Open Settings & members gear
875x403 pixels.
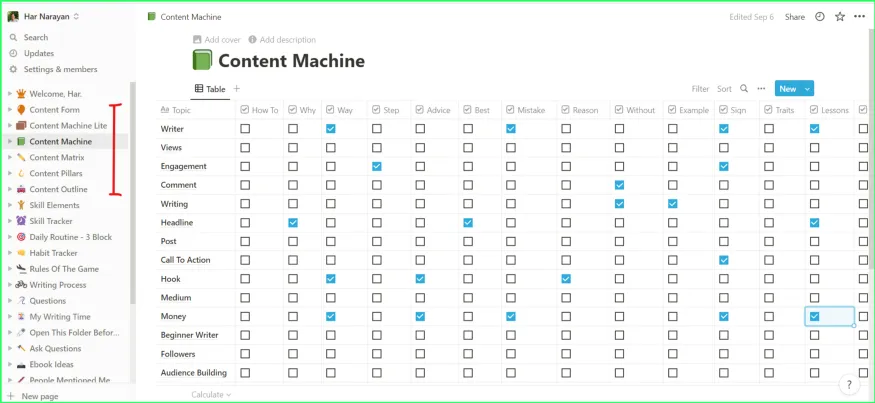point(60,69)
